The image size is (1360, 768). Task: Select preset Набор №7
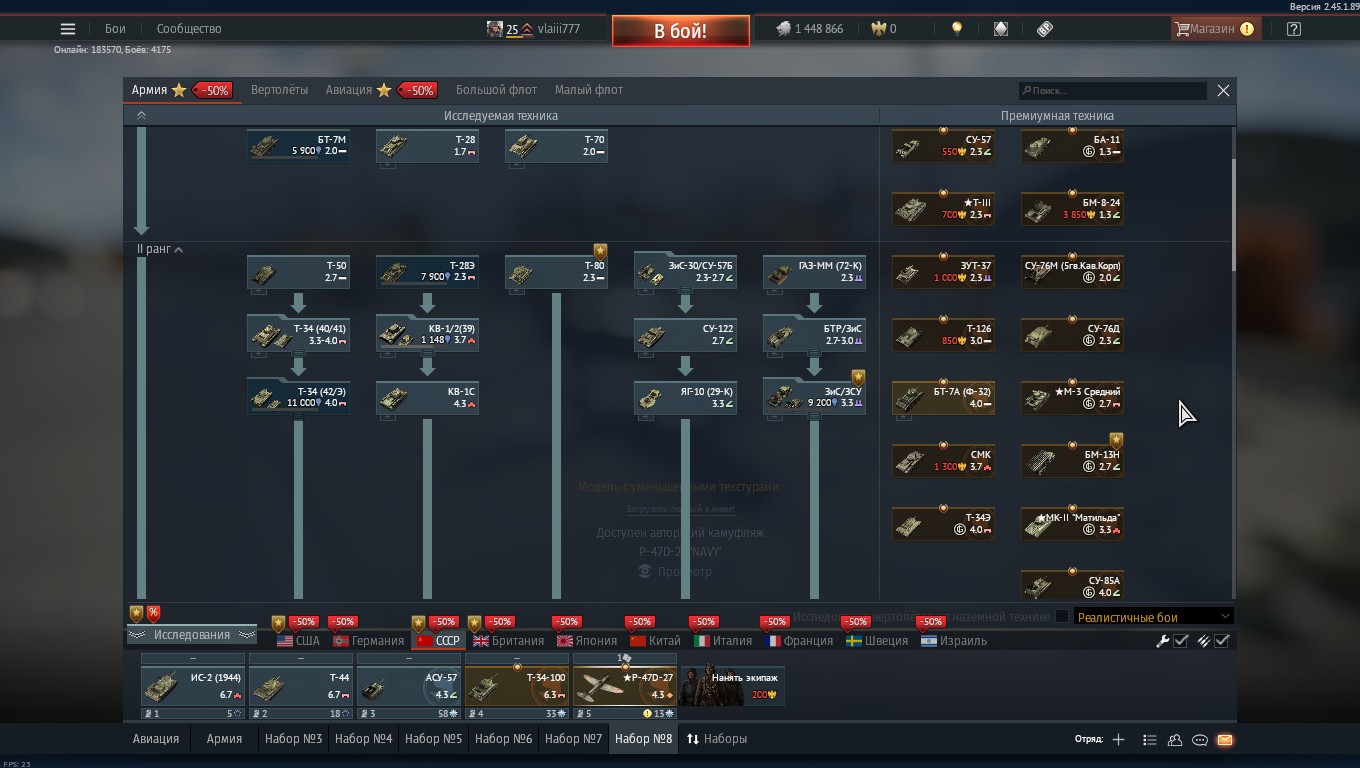coord(573,739)
